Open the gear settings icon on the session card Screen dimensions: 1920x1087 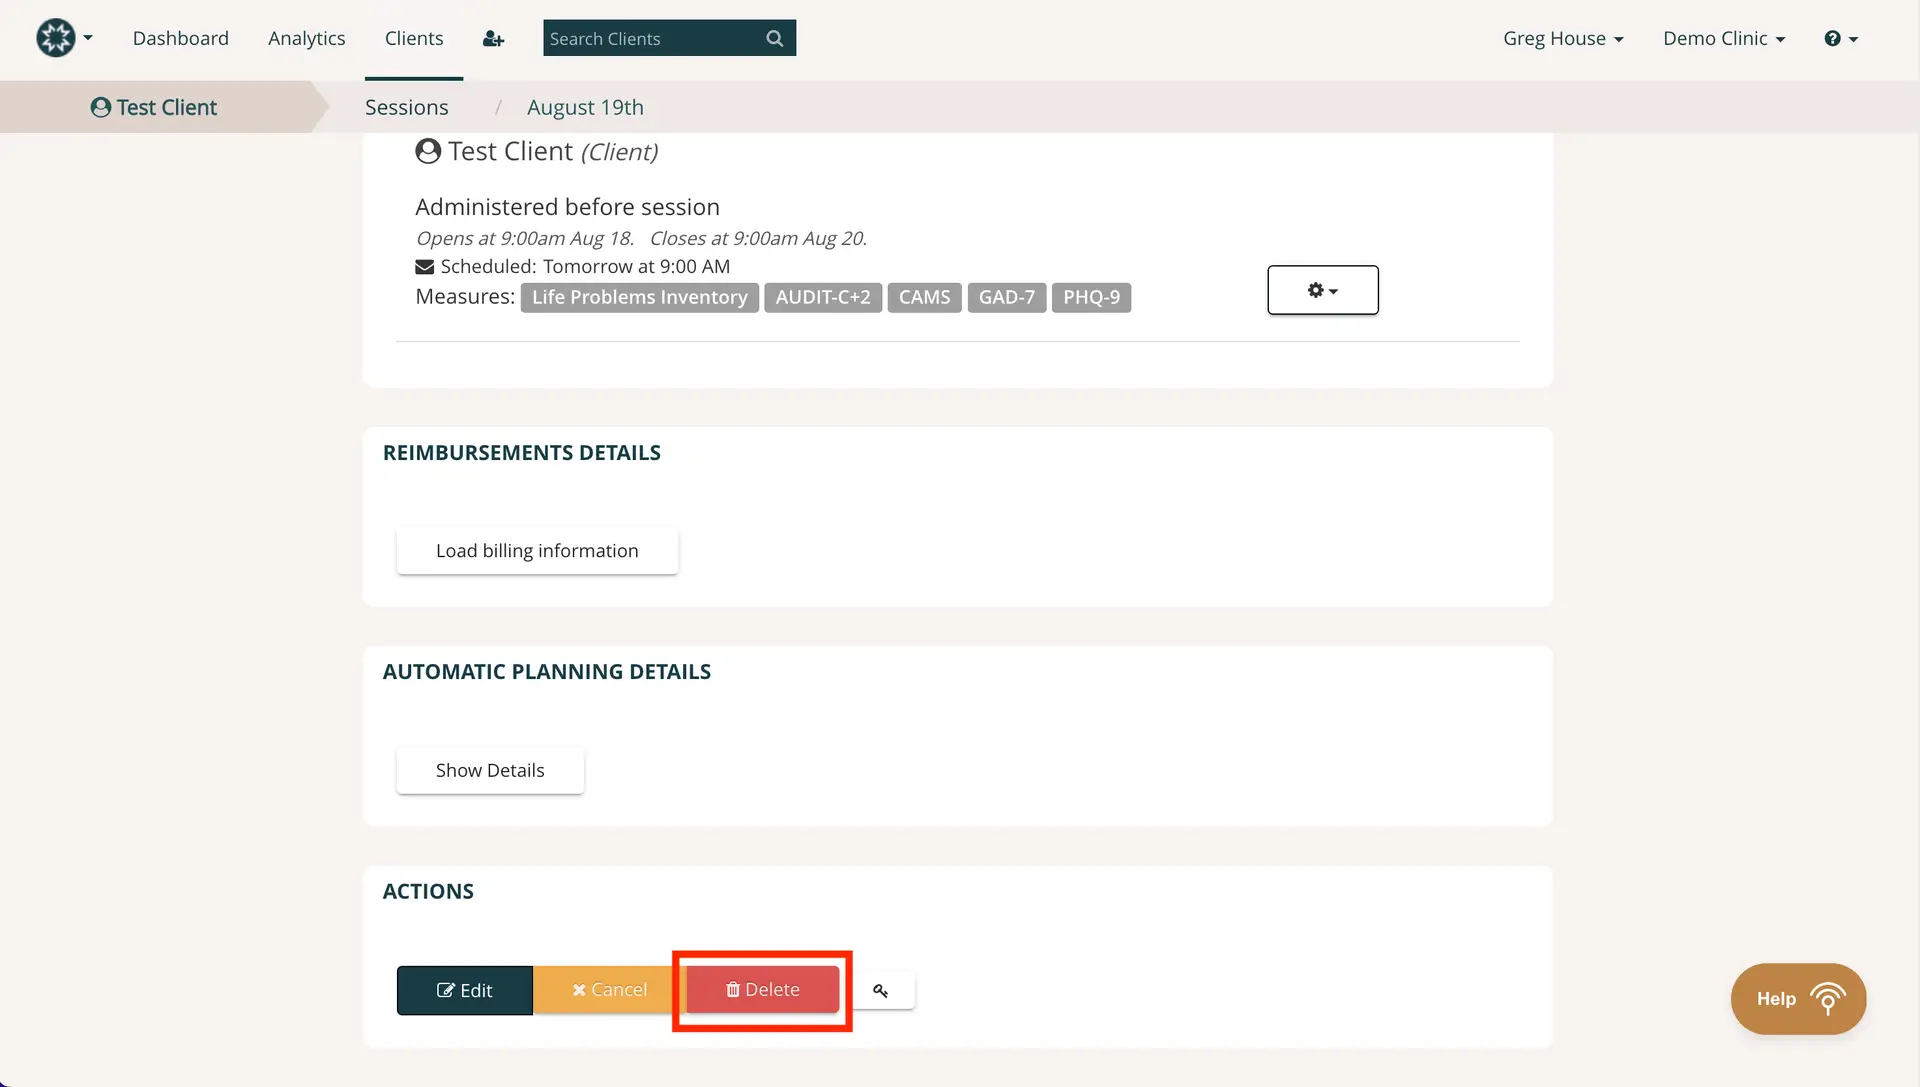(x=1322, y=290)
